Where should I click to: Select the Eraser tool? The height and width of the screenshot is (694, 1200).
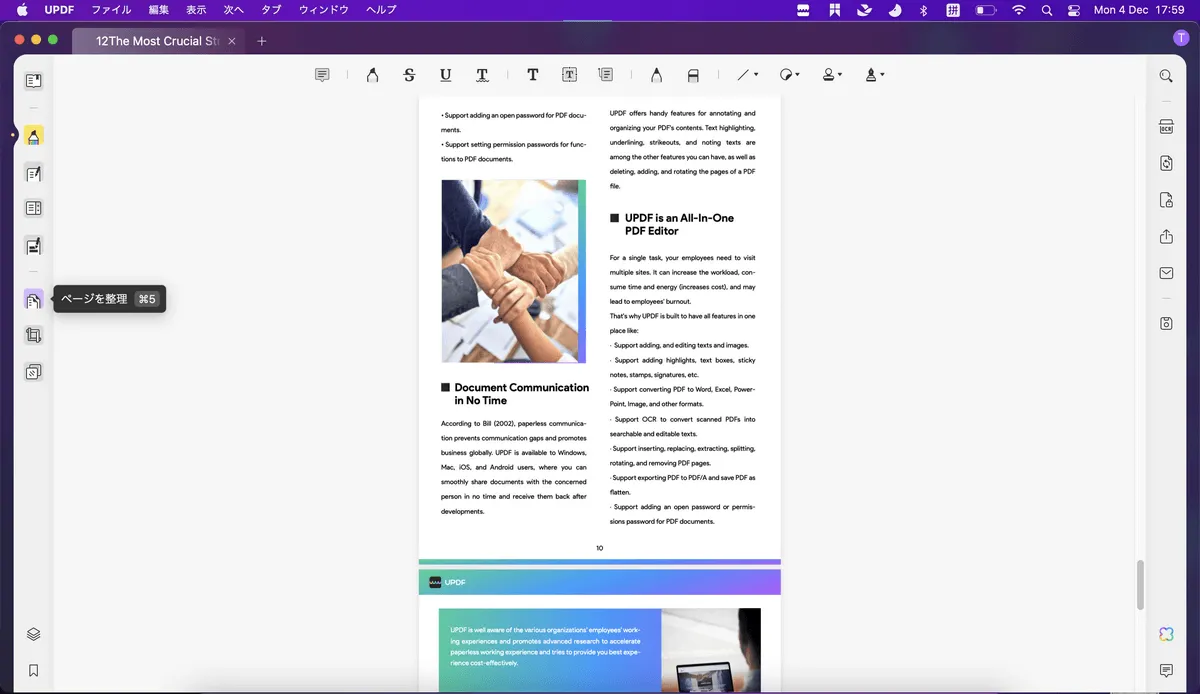coord(693,75)
